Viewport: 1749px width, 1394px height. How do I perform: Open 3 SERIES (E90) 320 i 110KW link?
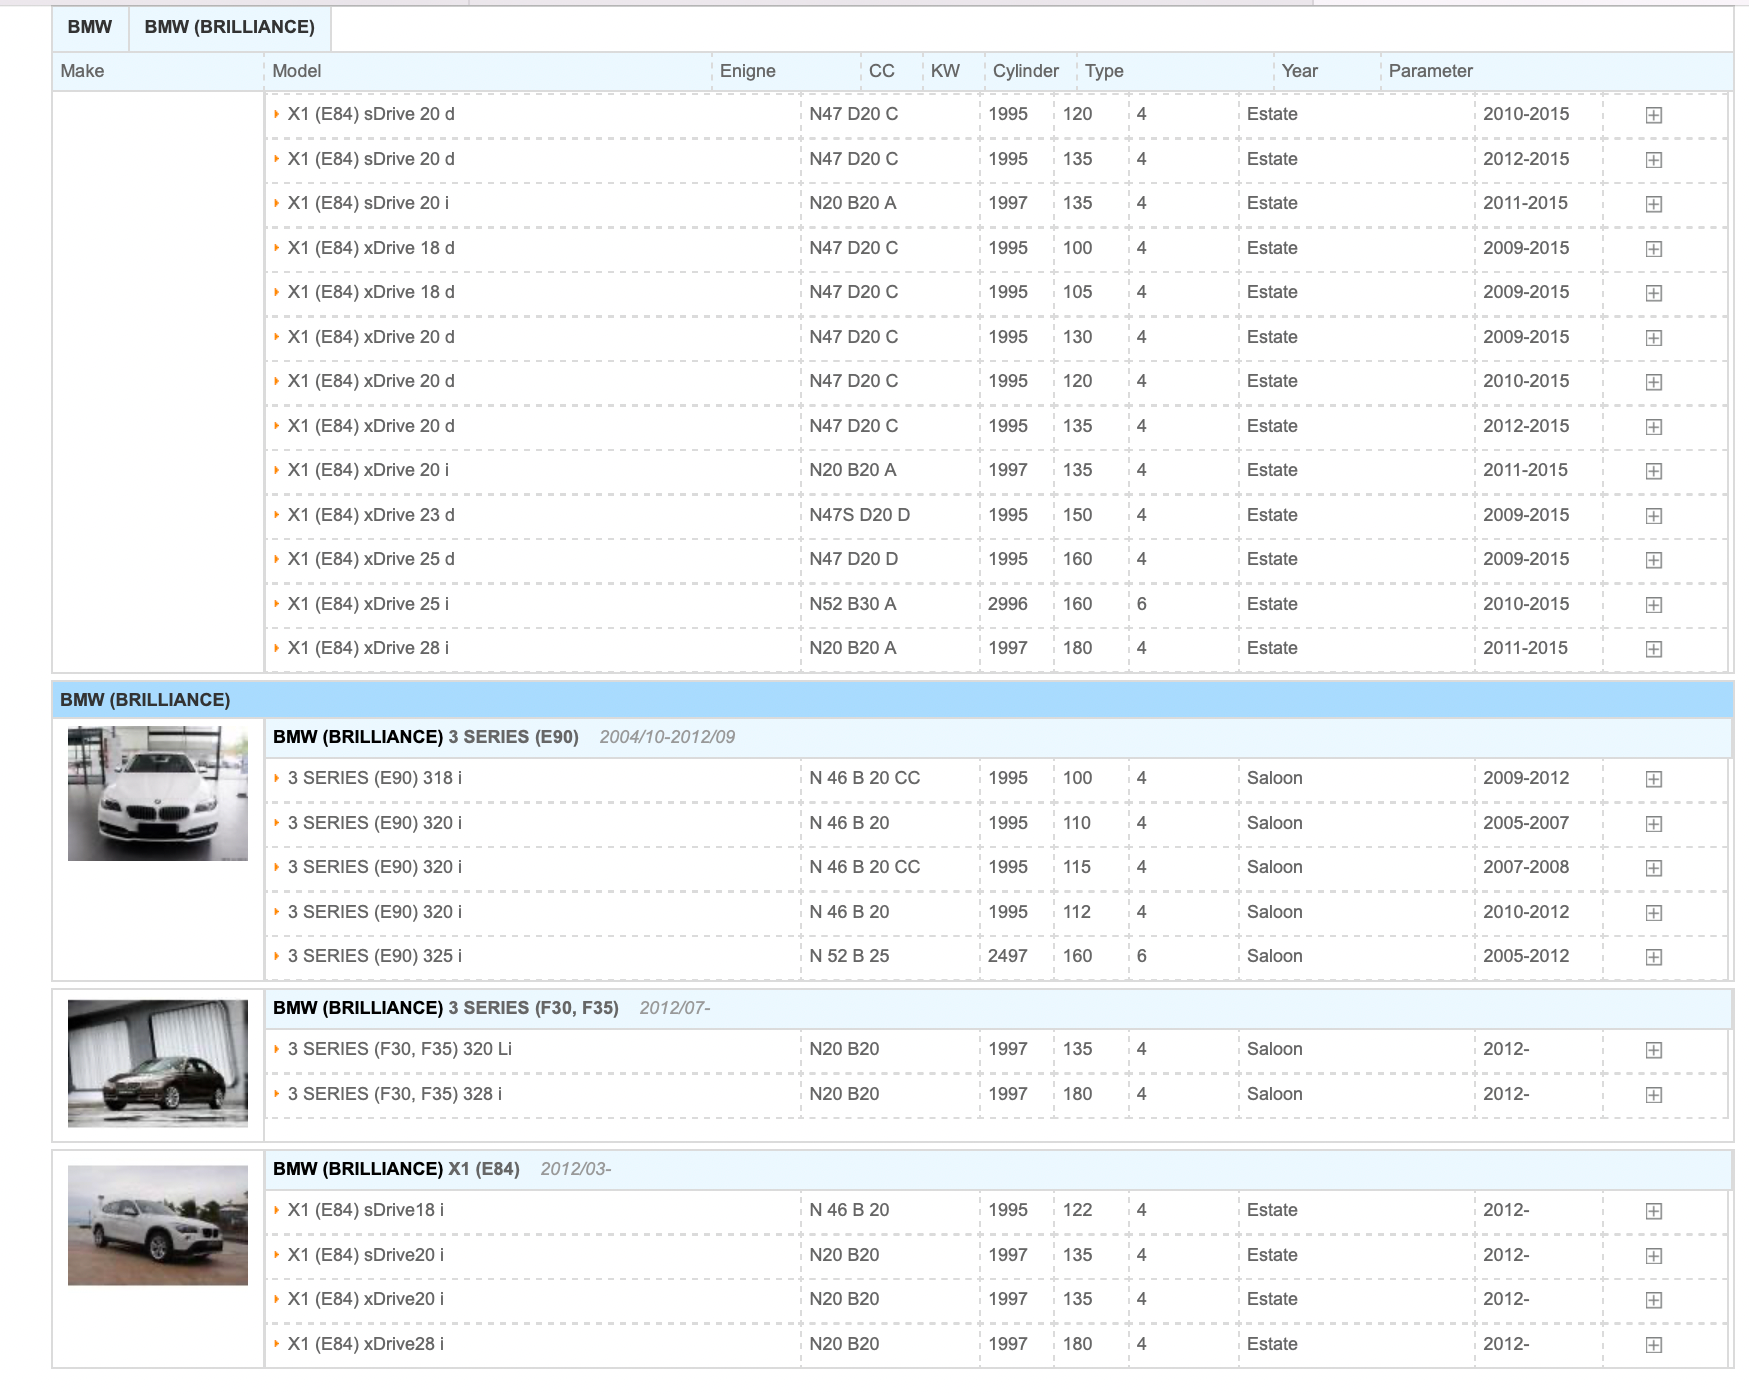coord(374,823)
